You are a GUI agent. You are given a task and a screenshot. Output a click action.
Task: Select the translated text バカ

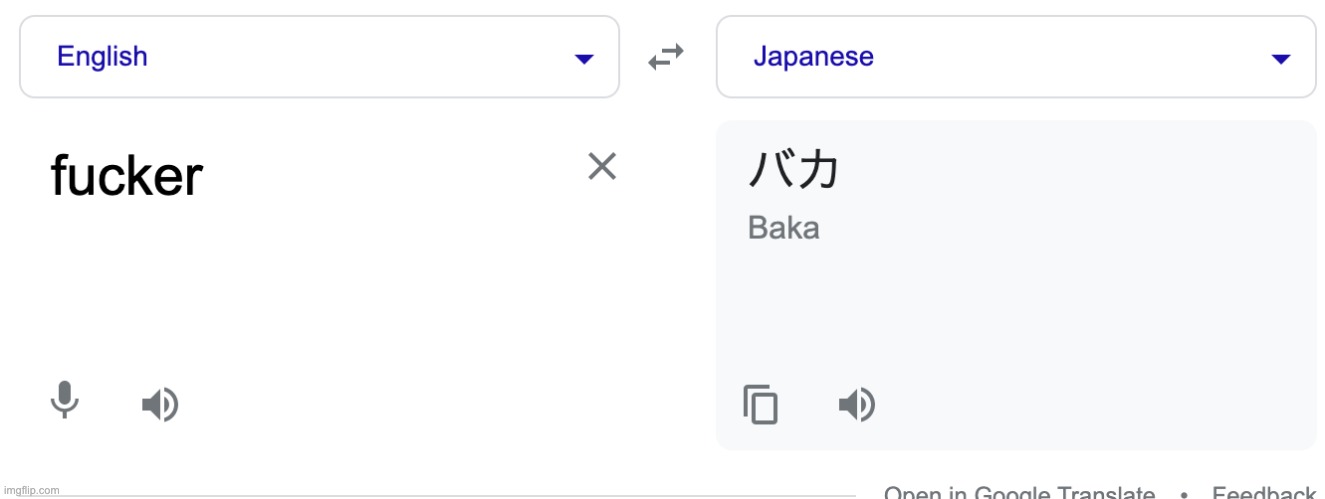pos(793,168)
